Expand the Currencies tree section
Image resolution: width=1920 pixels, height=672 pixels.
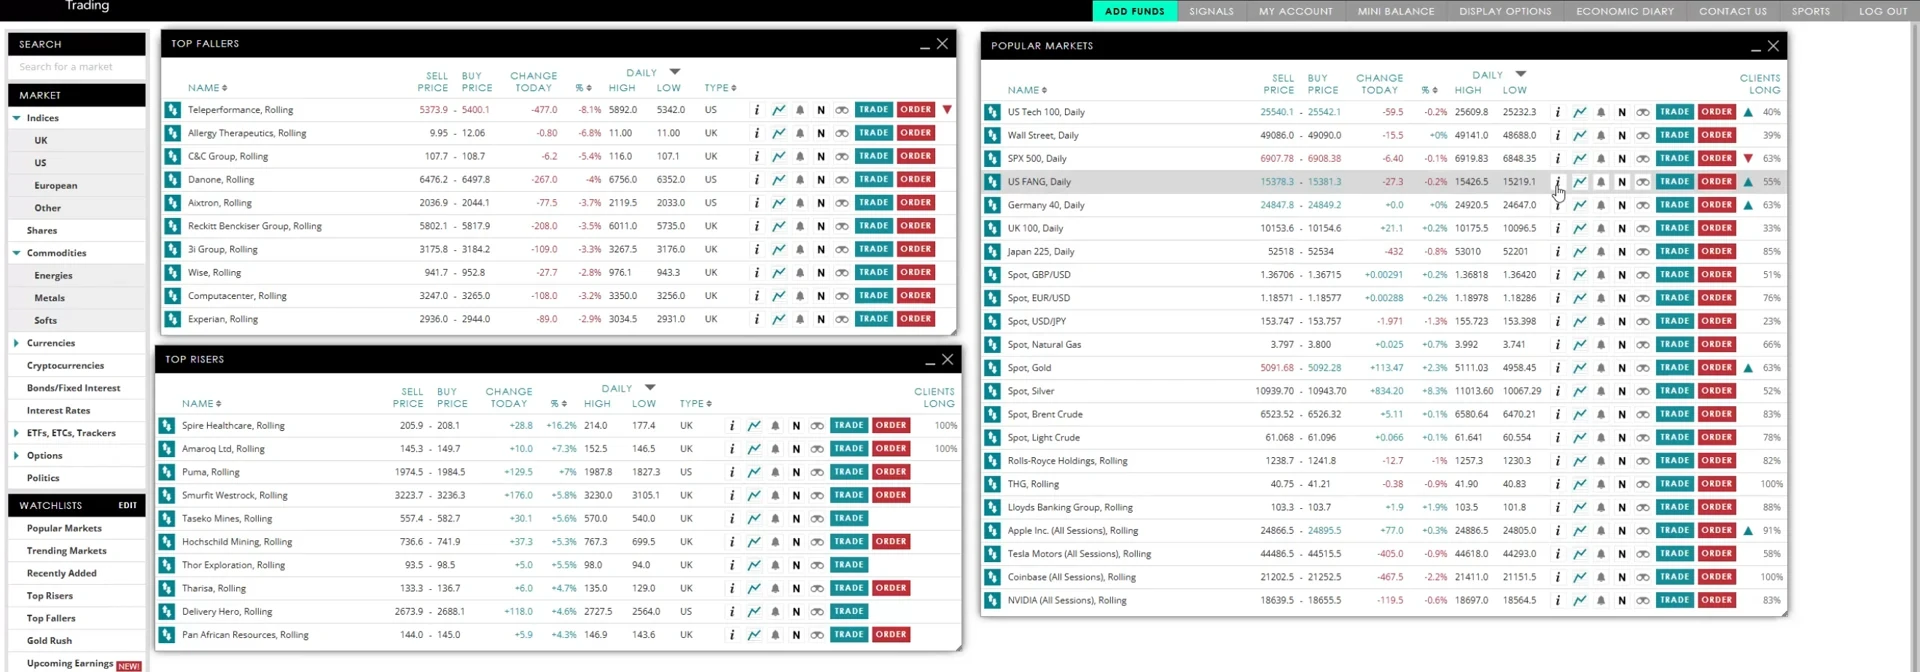tap(16, 343)
